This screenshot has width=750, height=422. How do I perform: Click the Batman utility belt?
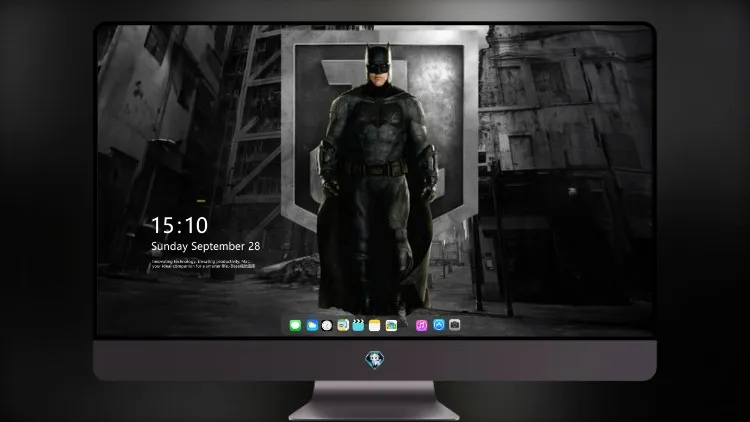click(x=378, y=169)
